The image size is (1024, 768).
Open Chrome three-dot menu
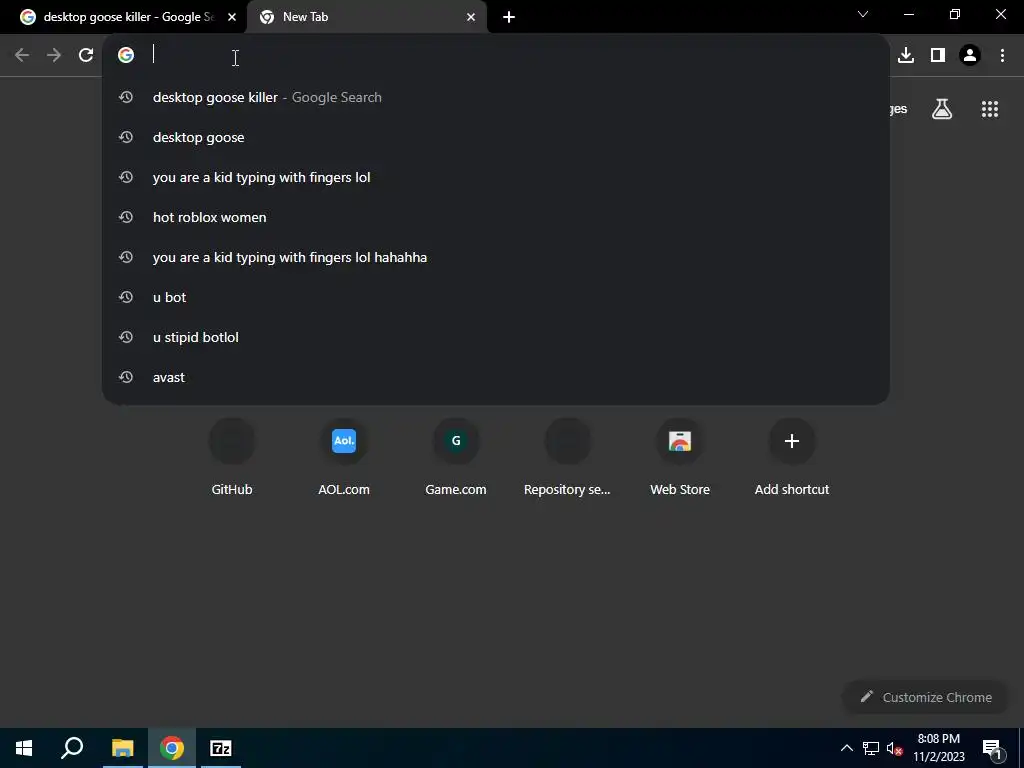pyautogui.click(x=1002, y=55)
